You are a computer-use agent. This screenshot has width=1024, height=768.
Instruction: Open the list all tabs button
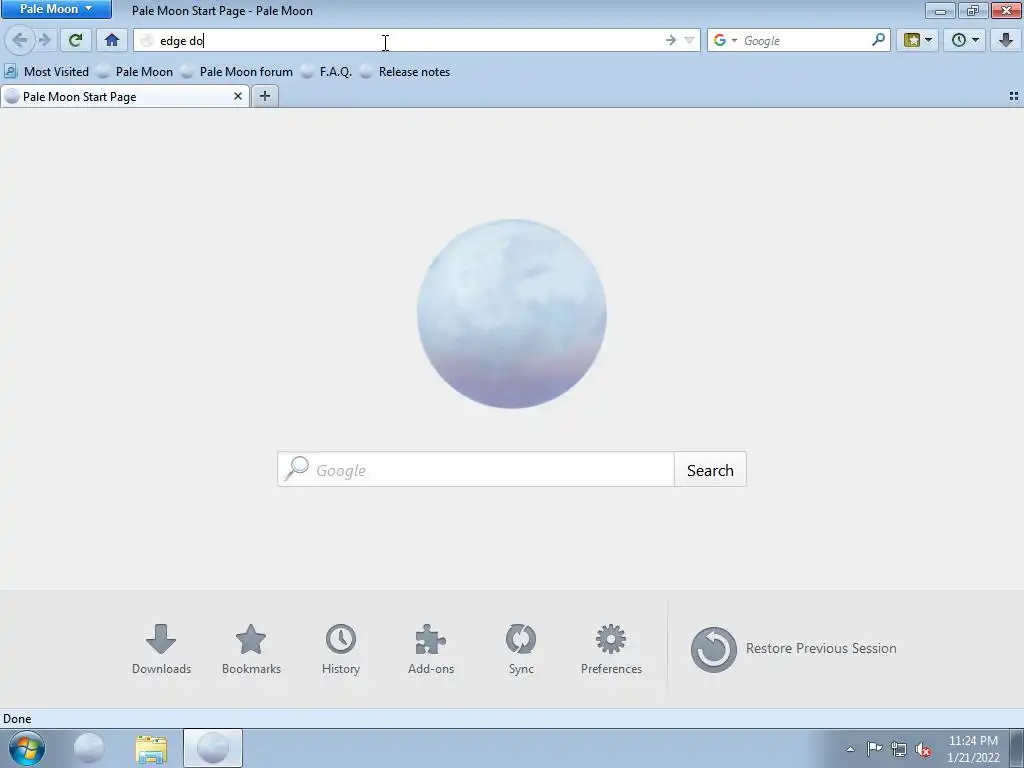[x=1014, y=96]
